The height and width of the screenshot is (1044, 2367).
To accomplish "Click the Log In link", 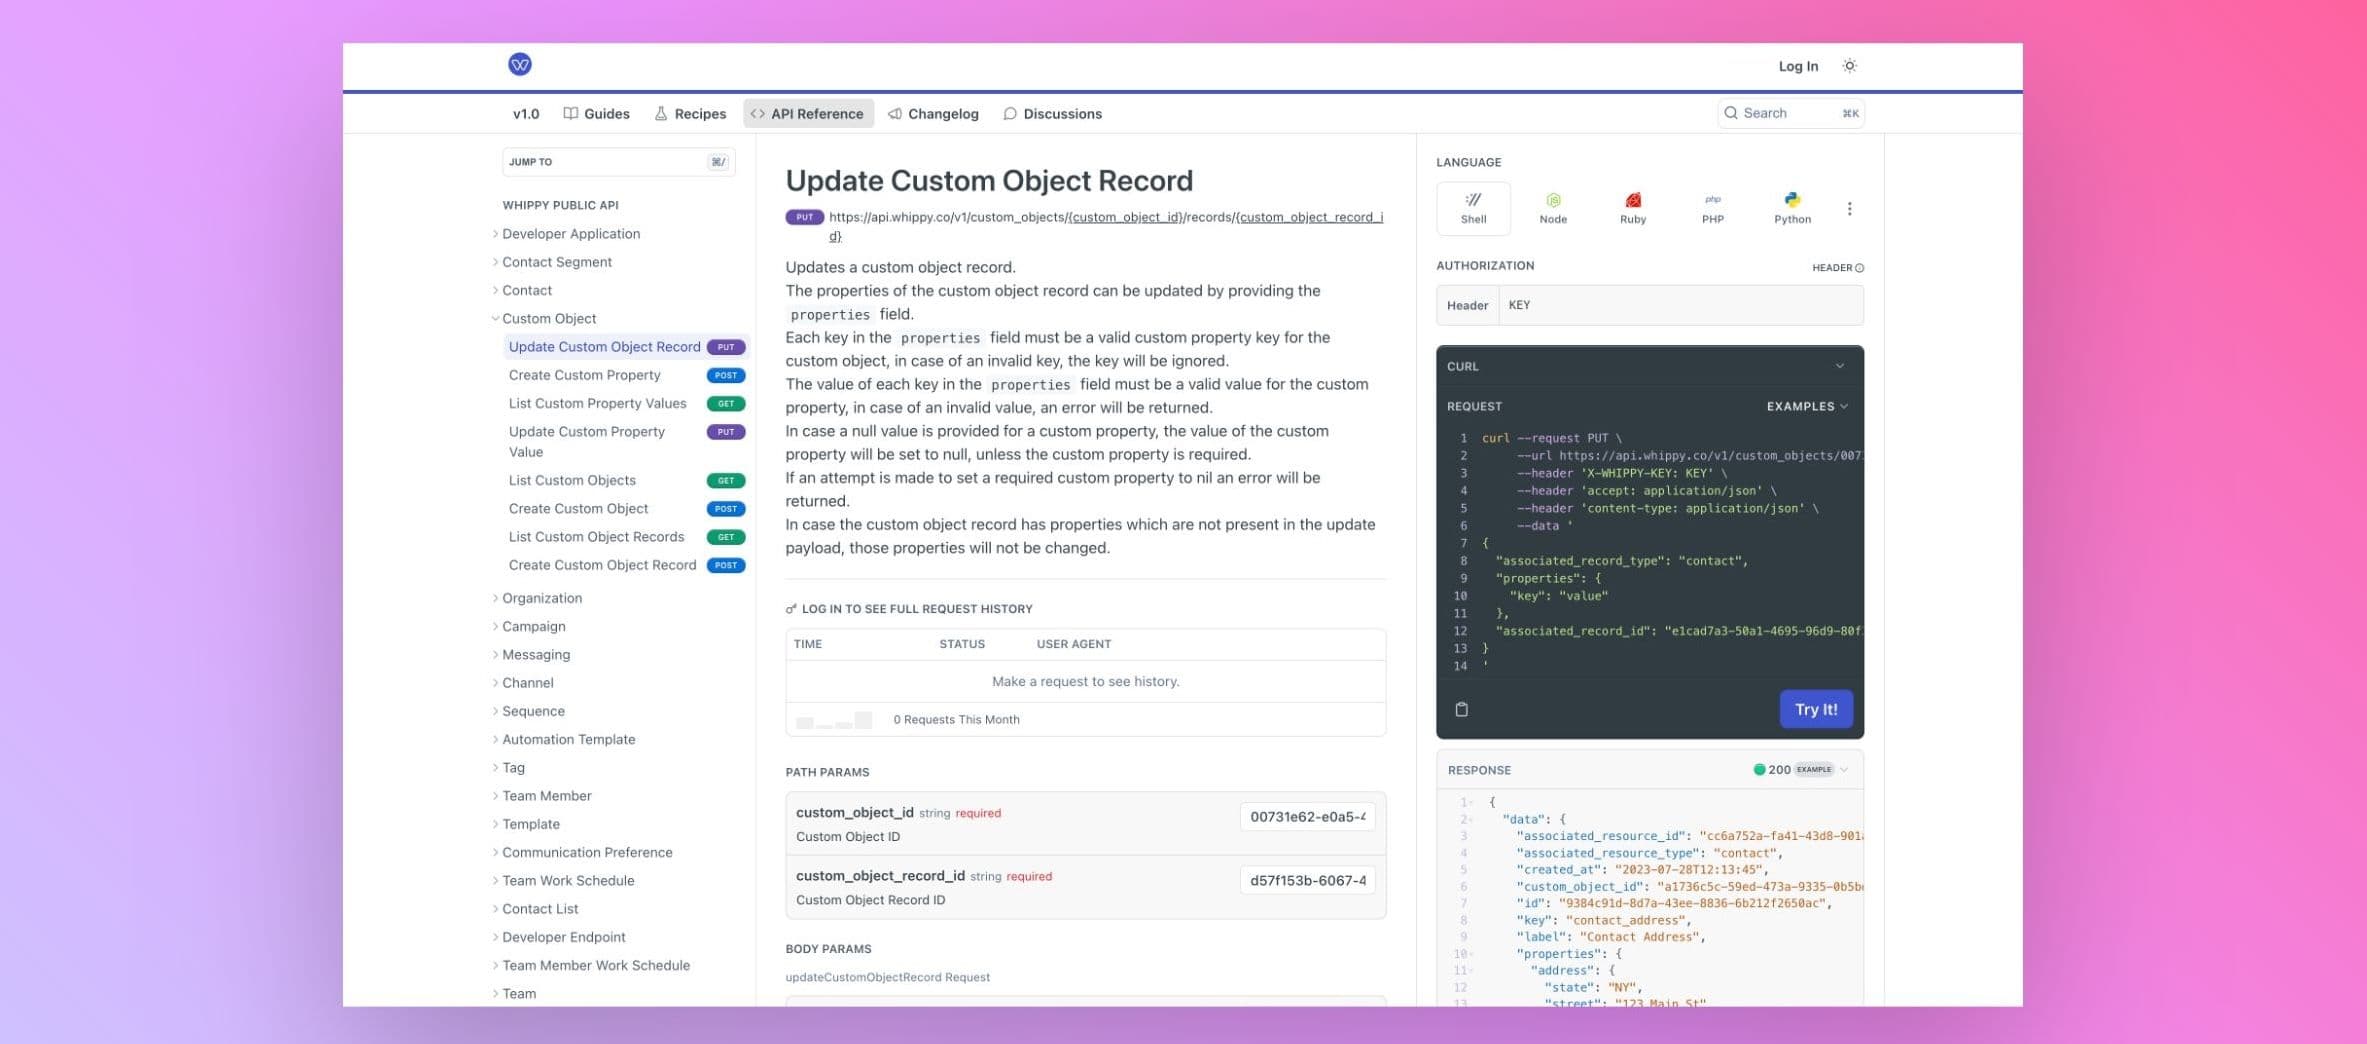I will [x=1796, y=65].
